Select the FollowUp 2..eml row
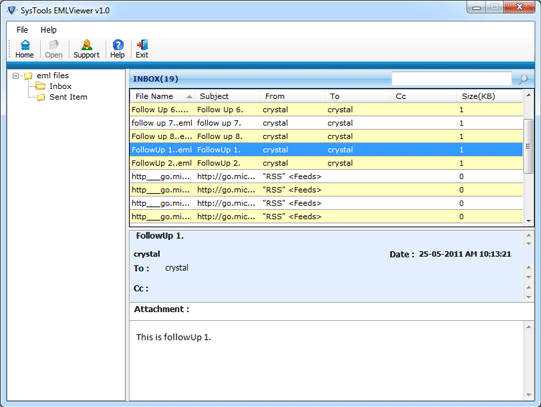 [326, 163]
